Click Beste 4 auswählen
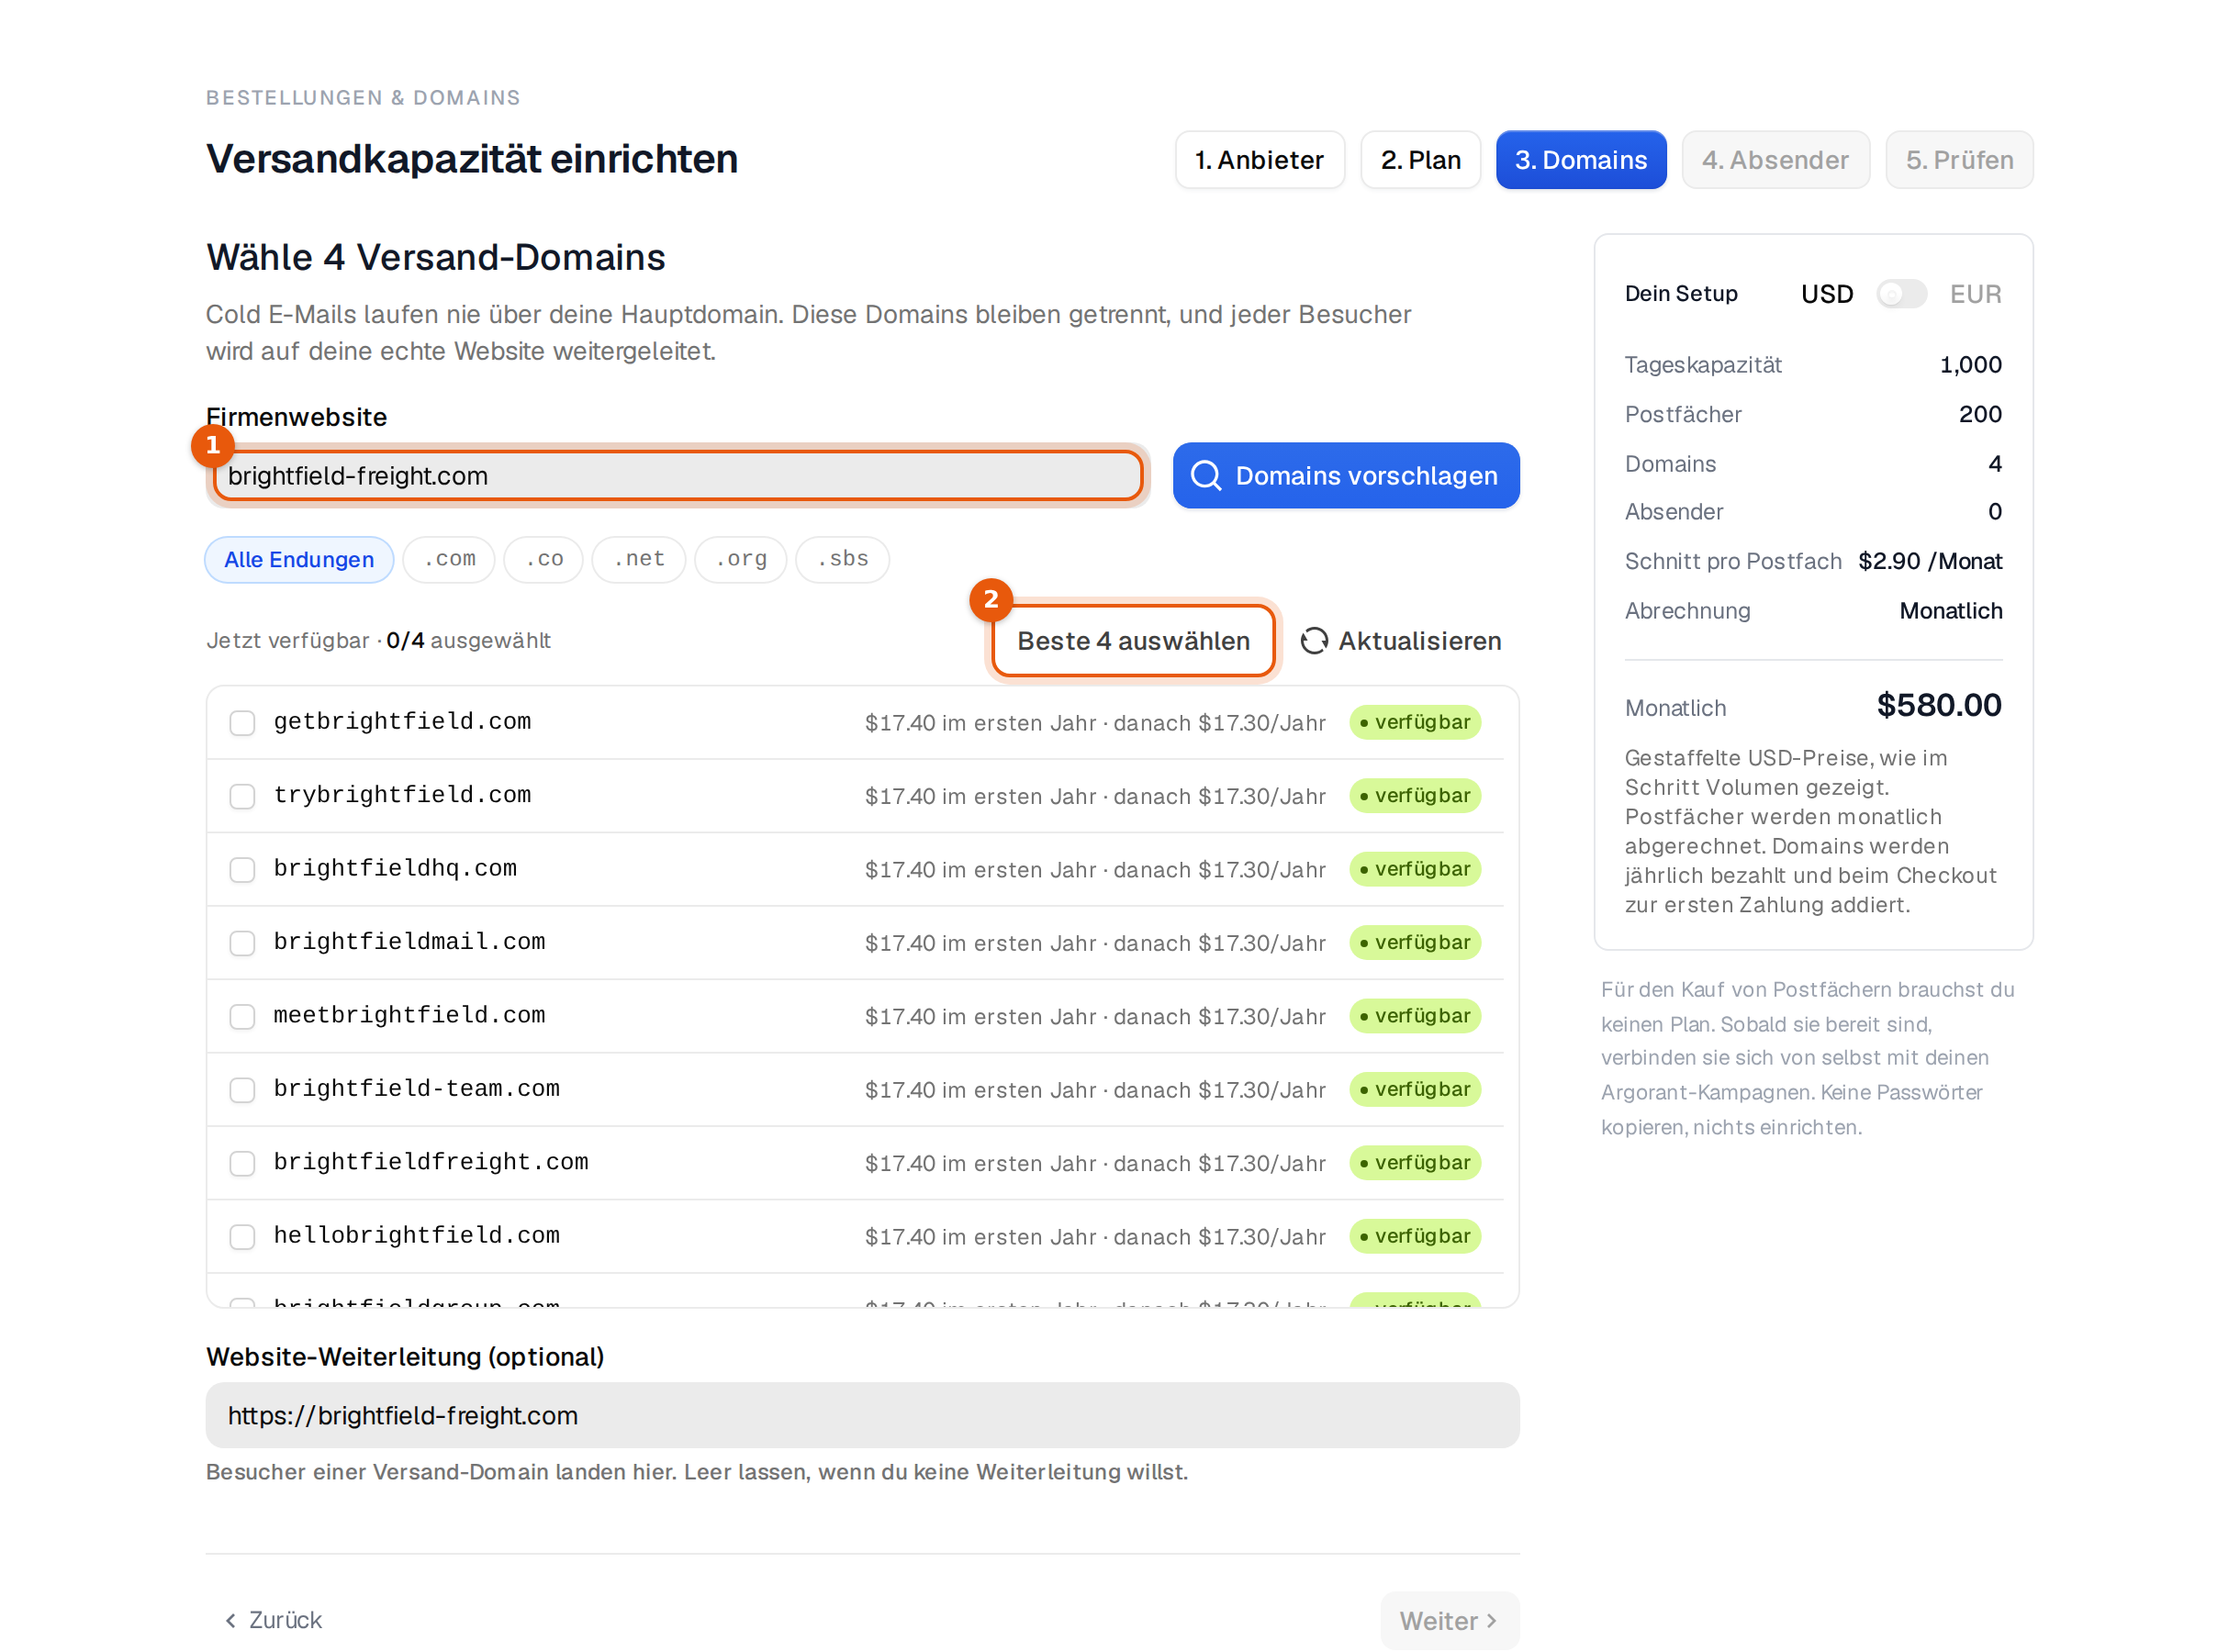 tap(1133, 641)
